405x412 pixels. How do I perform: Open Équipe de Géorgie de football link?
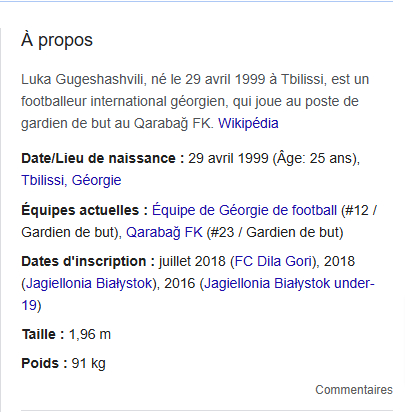click(x=244, y=210)
